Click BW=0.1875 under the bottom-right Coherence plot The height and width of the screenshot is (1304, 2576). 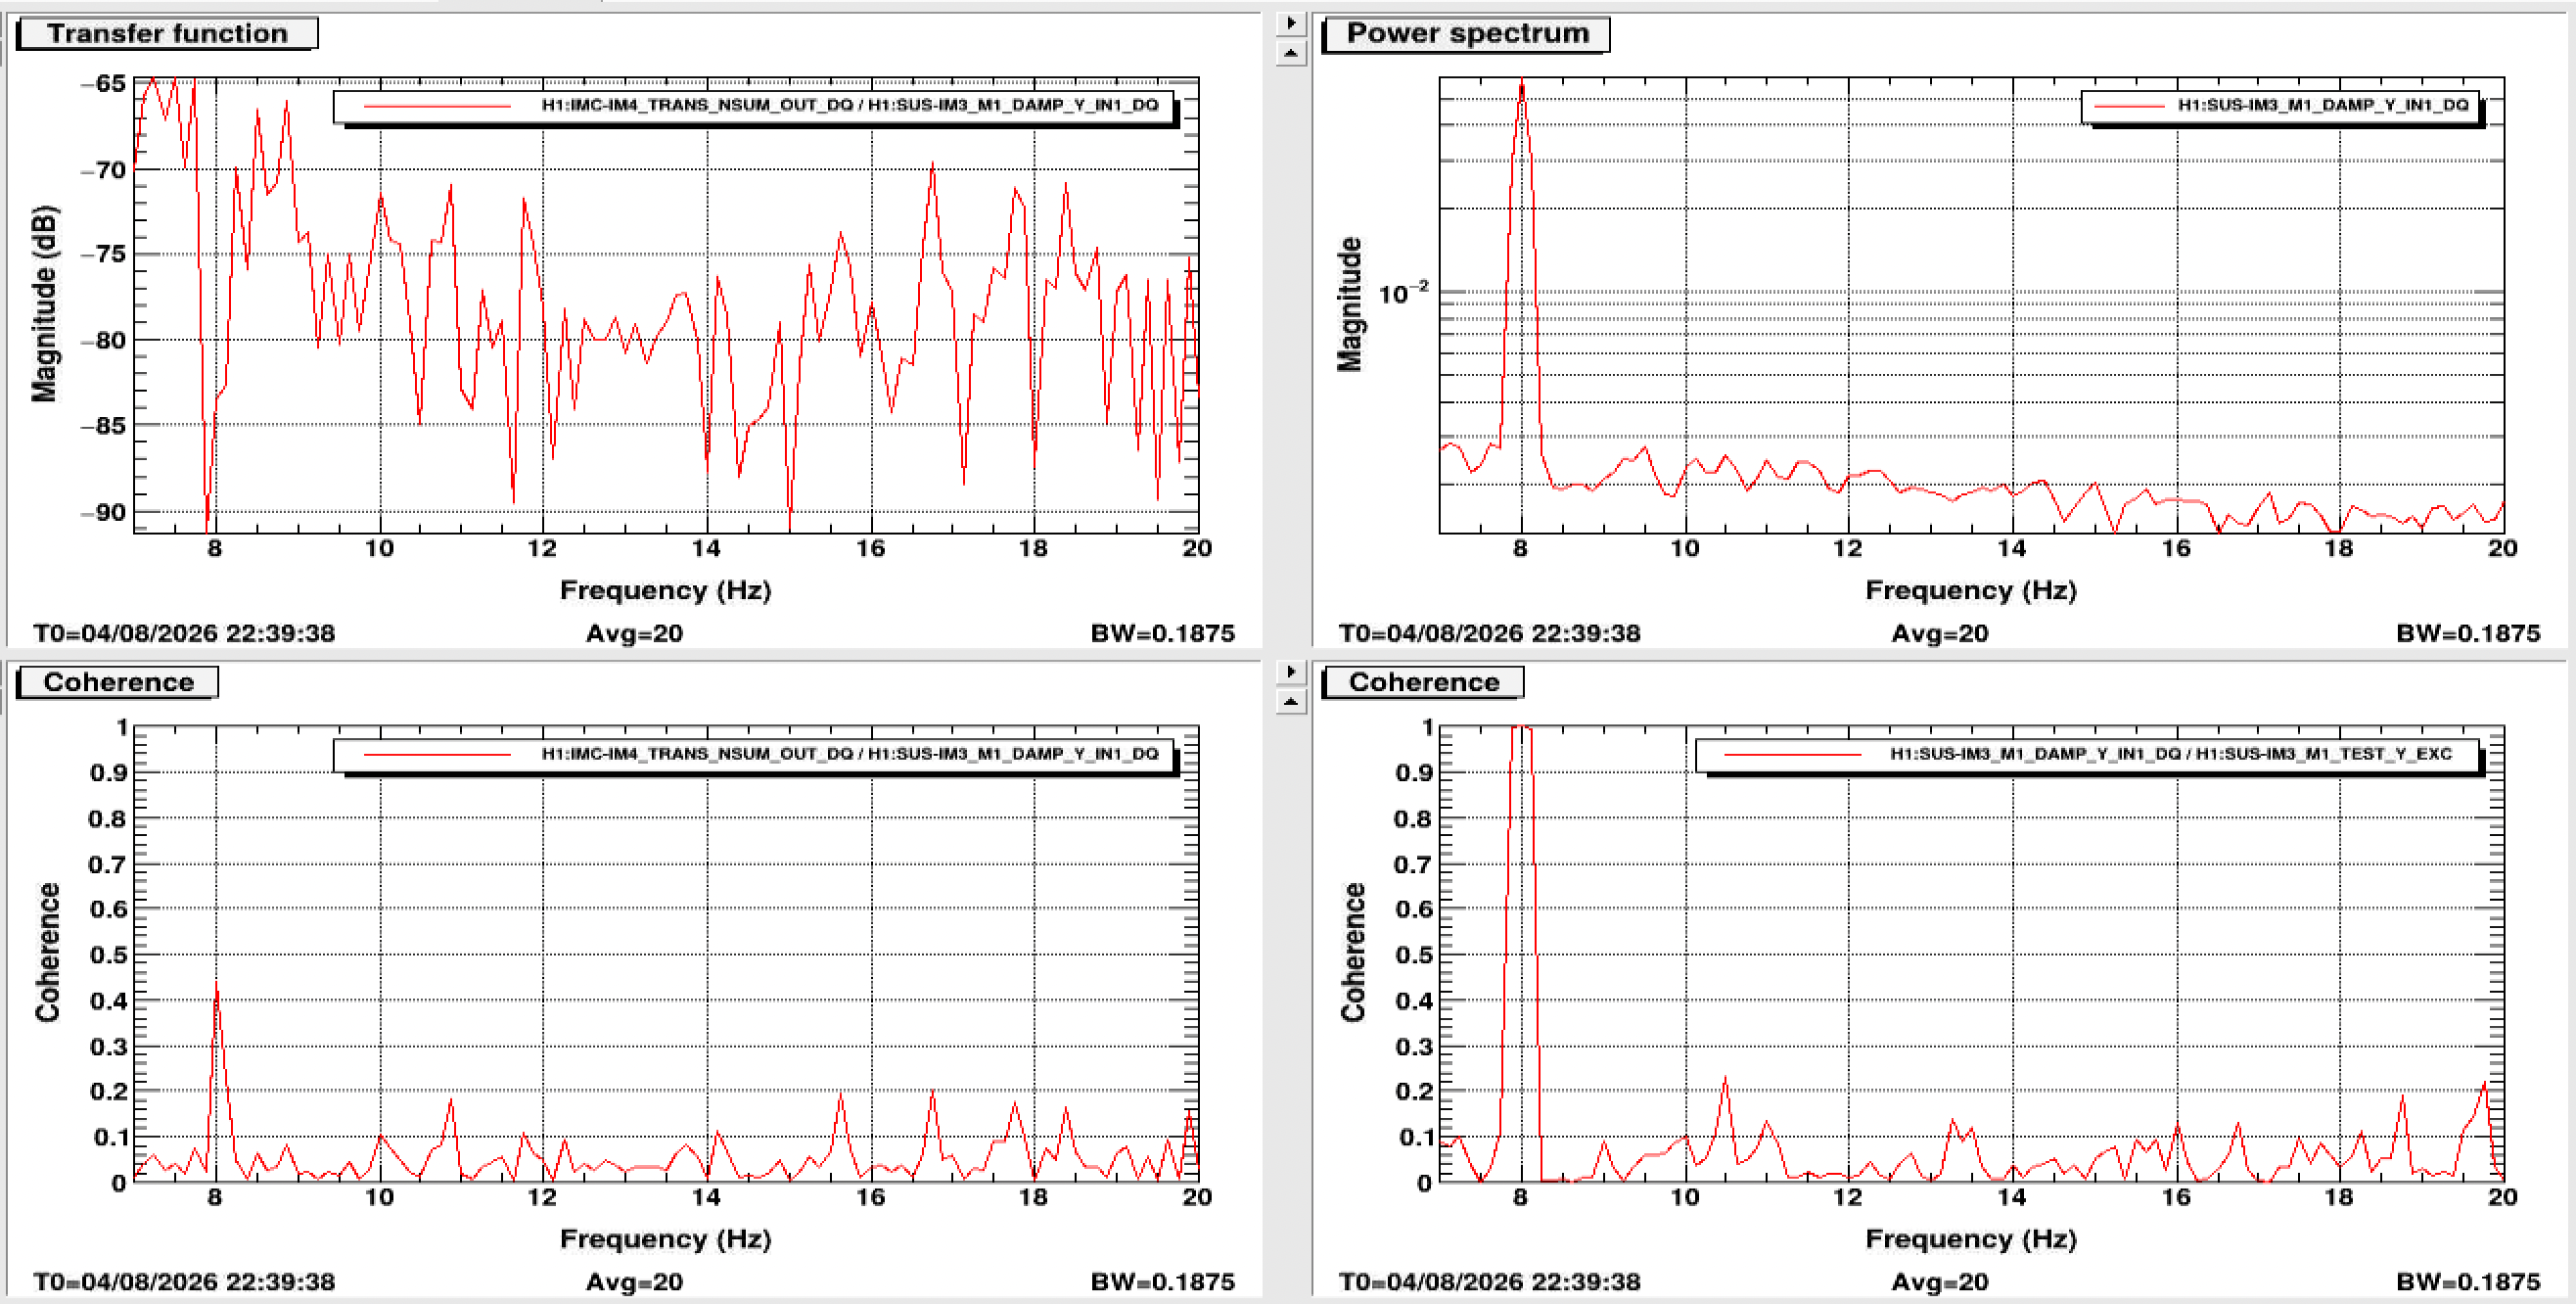(x=2469, y=1282)
